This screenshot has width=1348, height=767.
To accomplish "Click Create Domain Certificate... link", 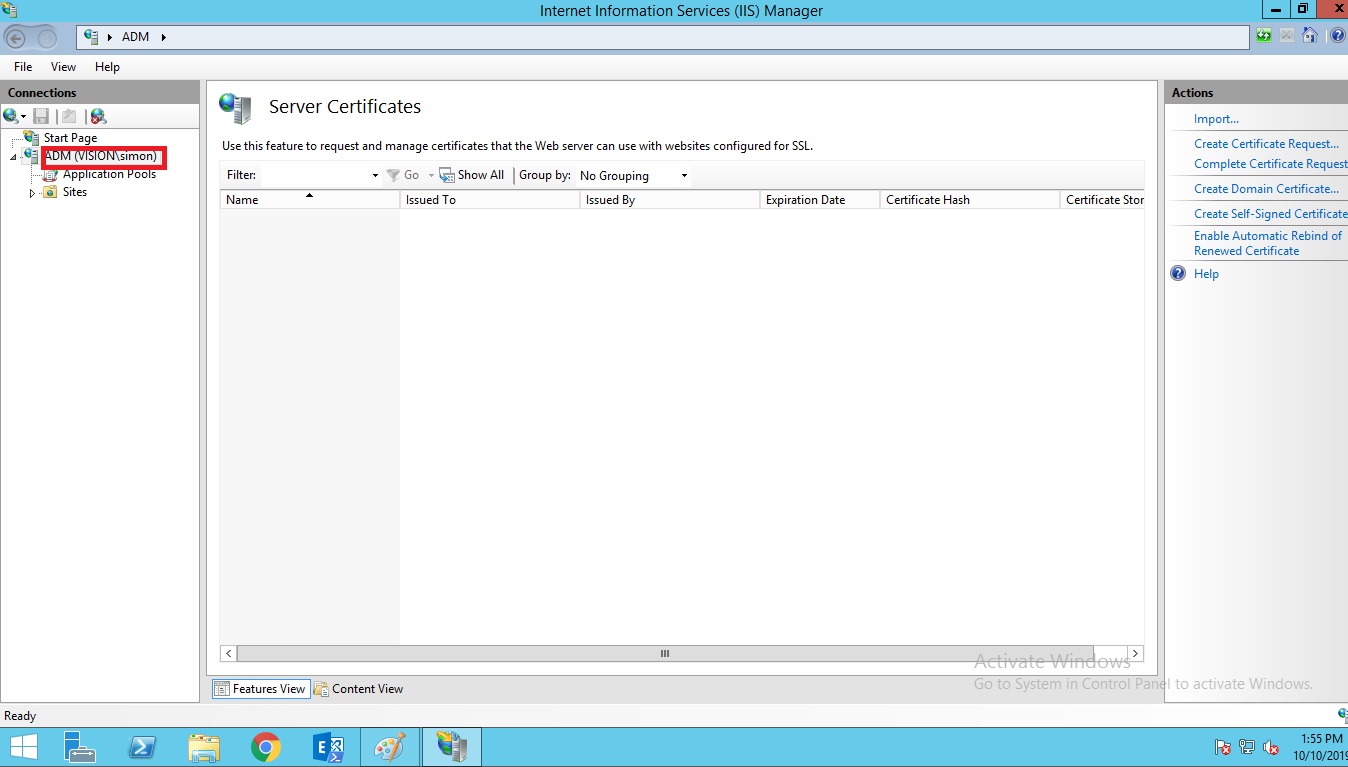I will click(x=1266, y=189).
